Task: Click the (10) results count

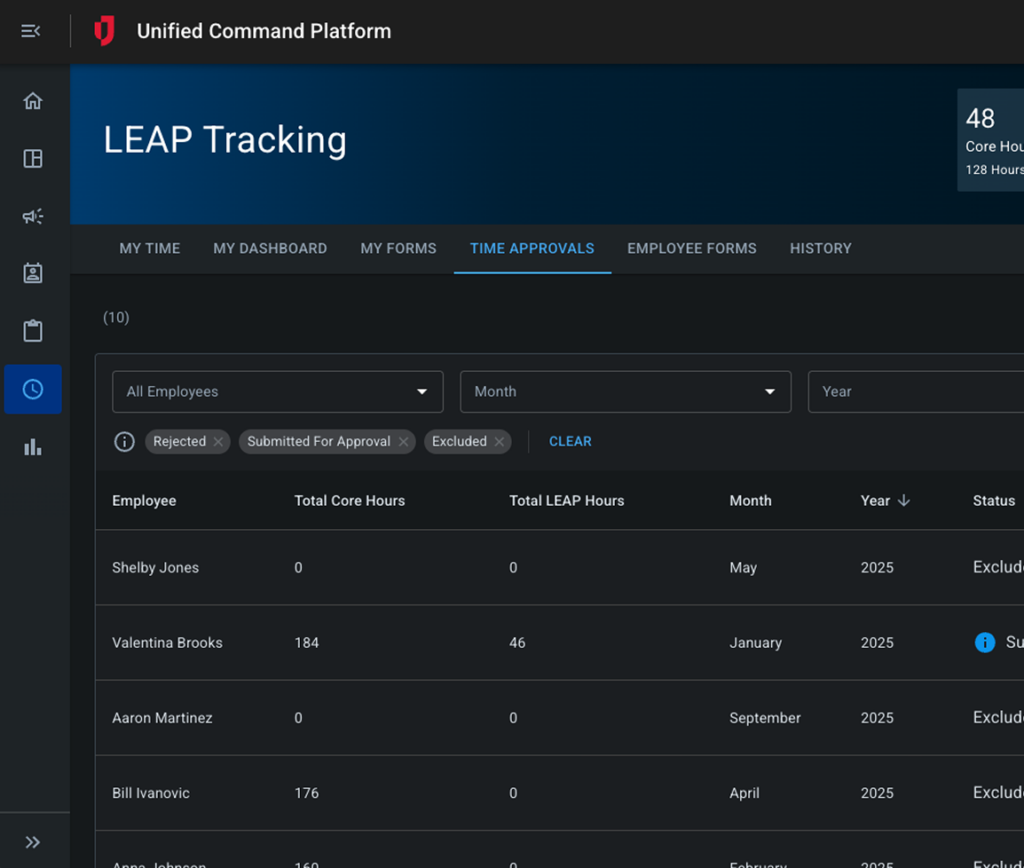Action: [x=116, y=318]
